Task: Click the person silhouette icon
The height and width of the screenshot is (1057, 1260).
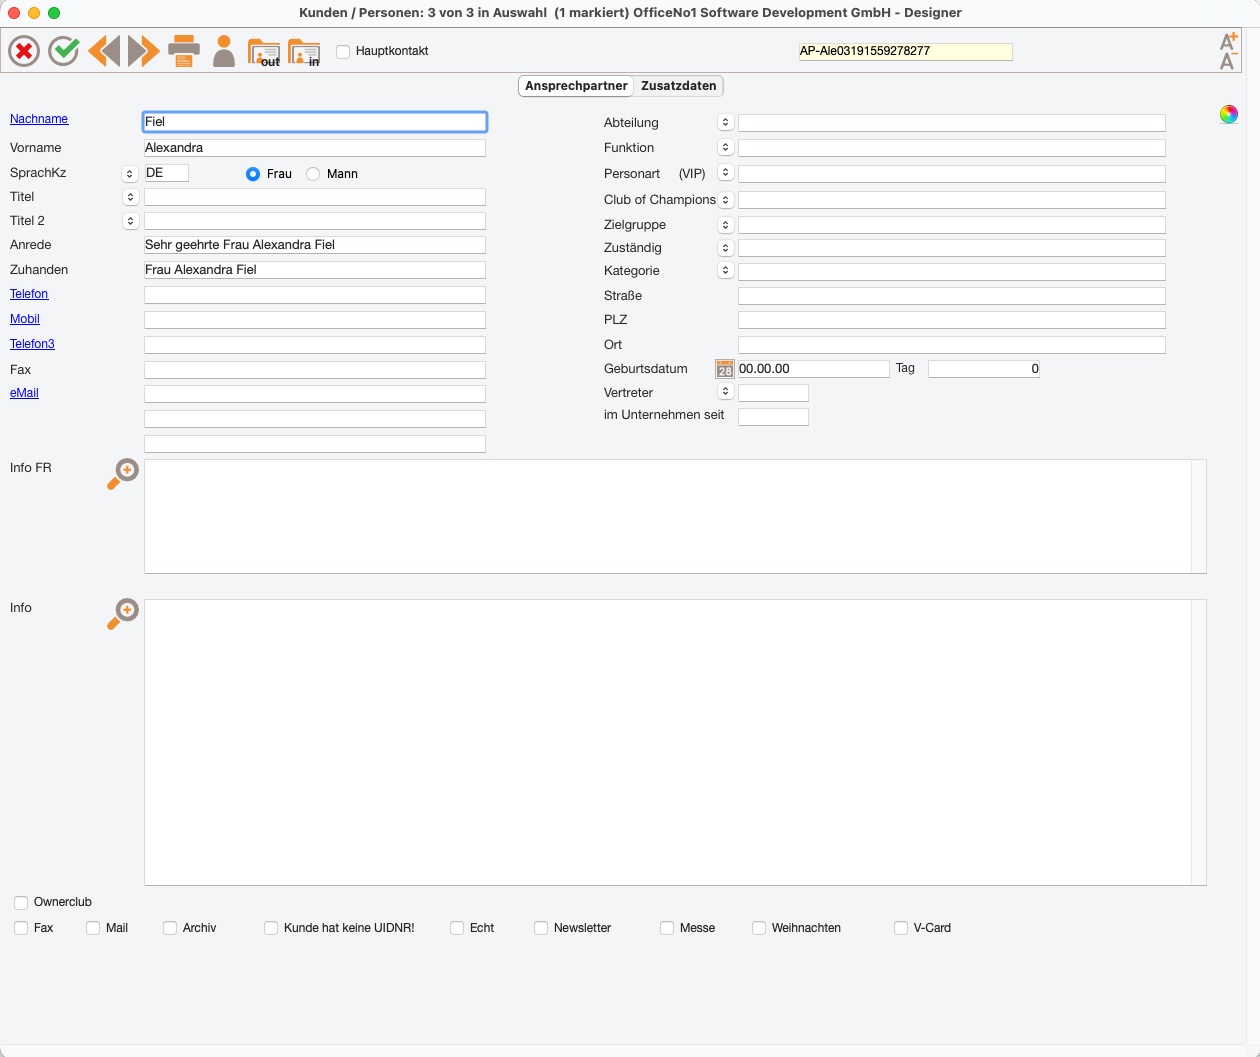Action: pyautogui.click(x=224, y=51)
